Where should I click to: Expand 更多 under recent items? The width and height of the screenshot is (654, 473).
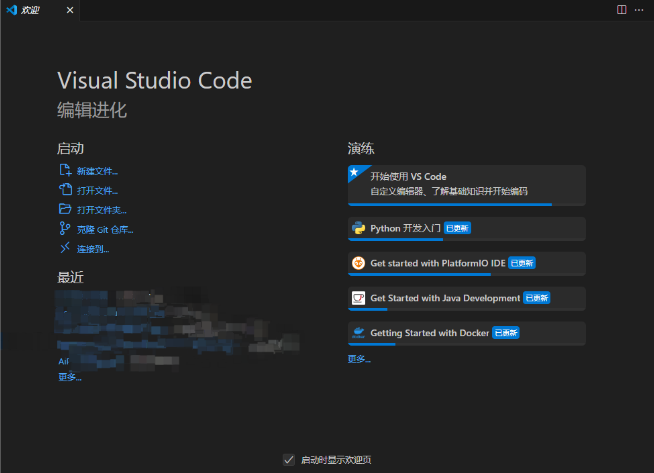[70, 377]
